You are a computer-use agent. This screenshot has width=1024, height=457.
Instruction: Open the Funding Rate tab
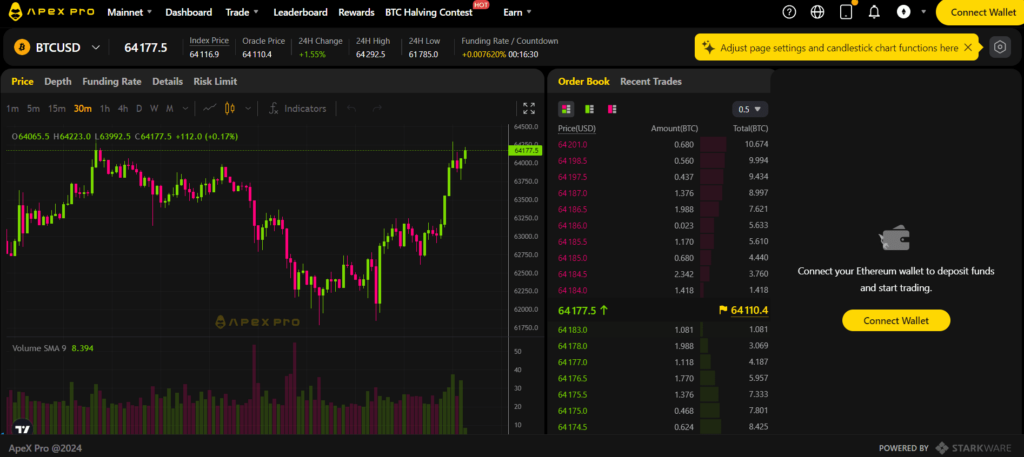pyautogui.click(x=112, y=82)
